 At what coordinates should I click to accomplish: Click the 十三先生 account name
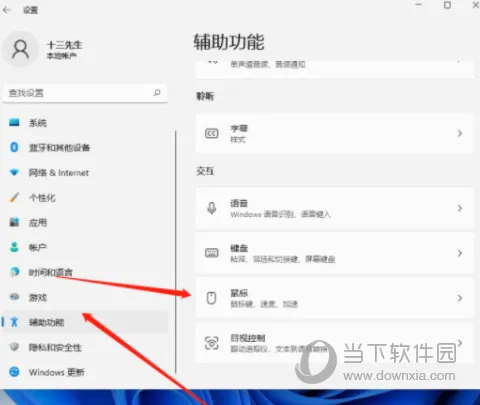[65, 45]
